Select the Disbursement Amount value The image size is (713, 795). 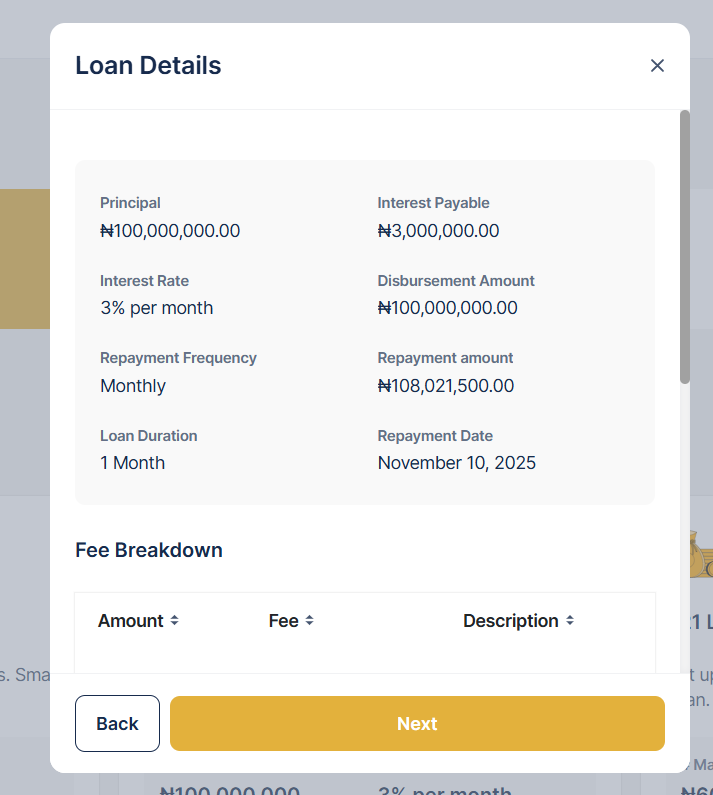pos(448,308)
